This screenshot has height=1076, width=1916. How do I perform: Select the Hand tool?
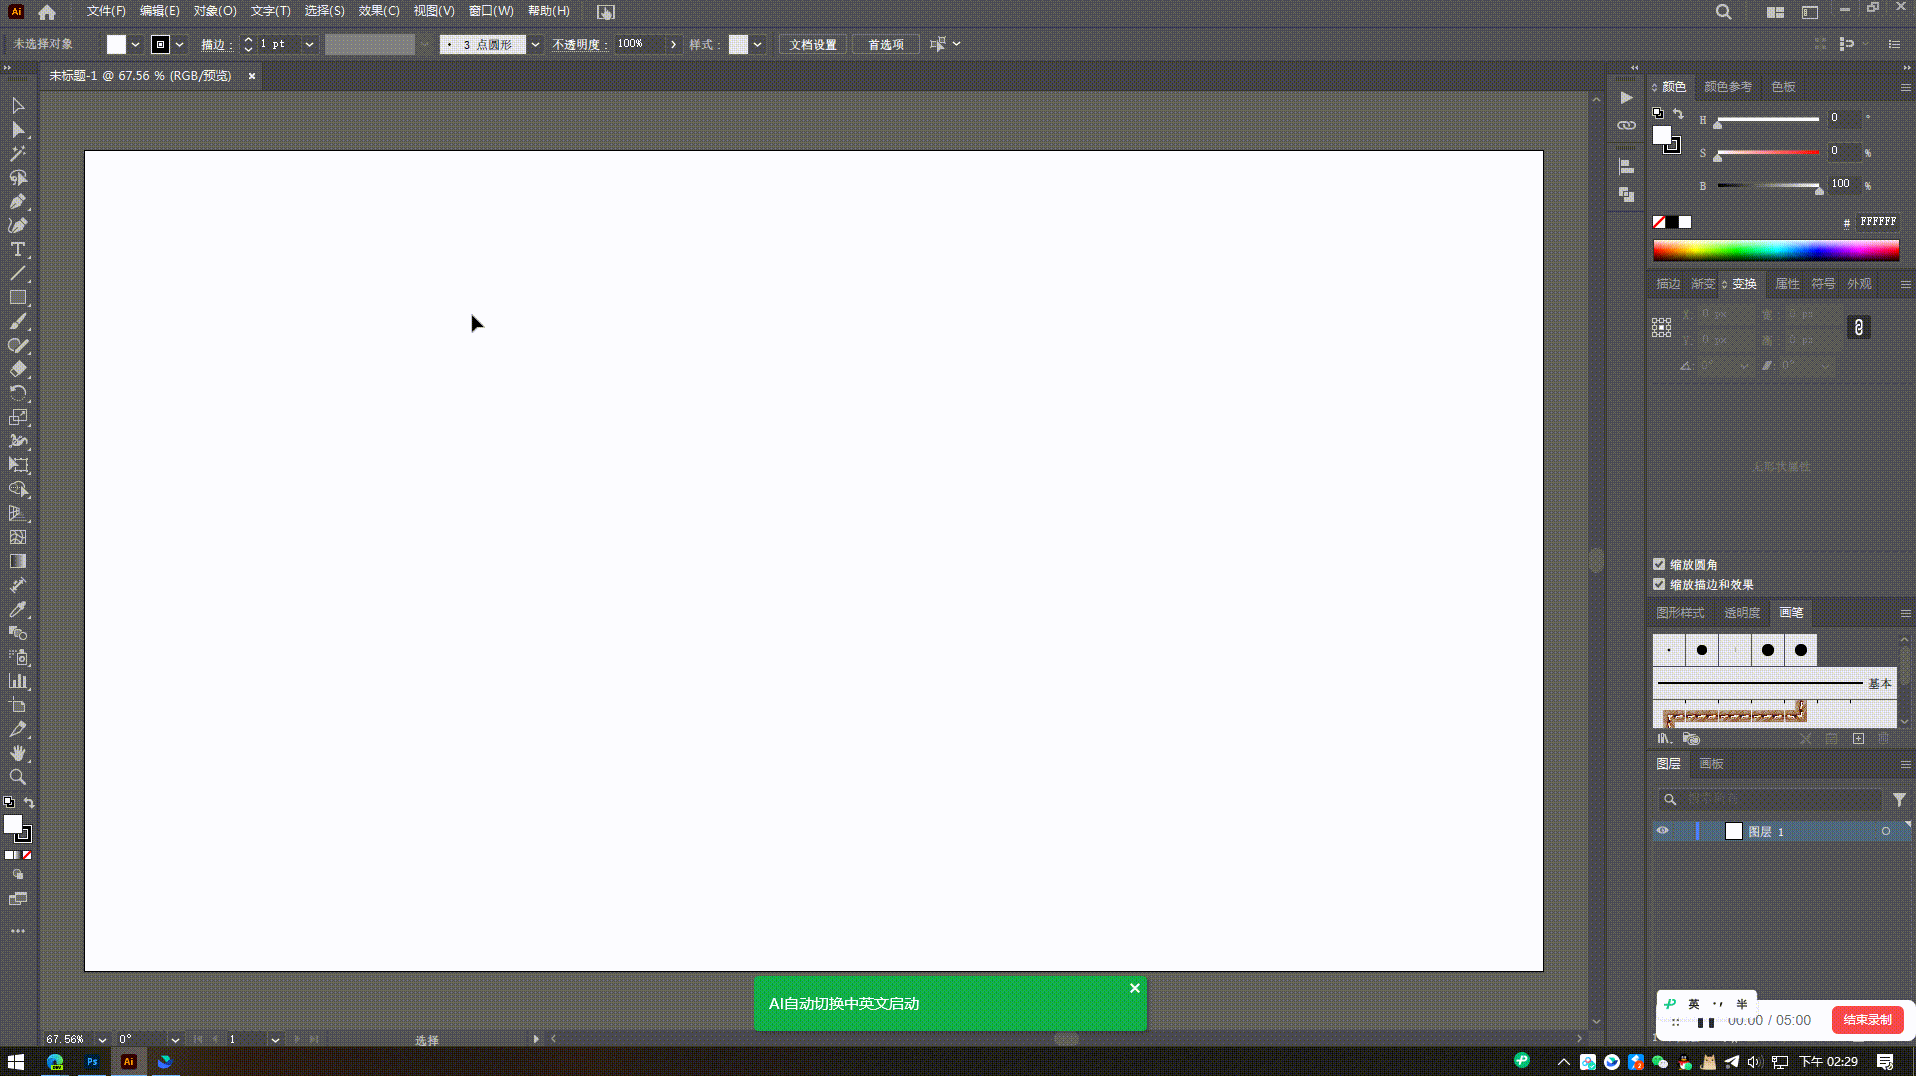(x=18, y=753)
